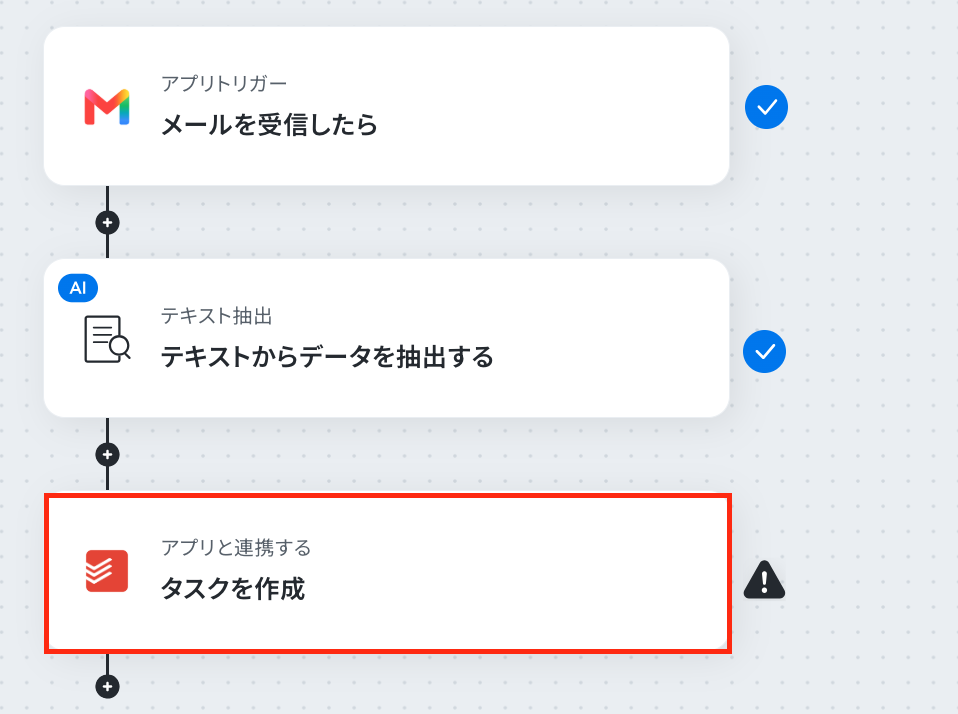
Task: Click the blue checkmark beside テキストからデータを抽出する
Action: 764,352
